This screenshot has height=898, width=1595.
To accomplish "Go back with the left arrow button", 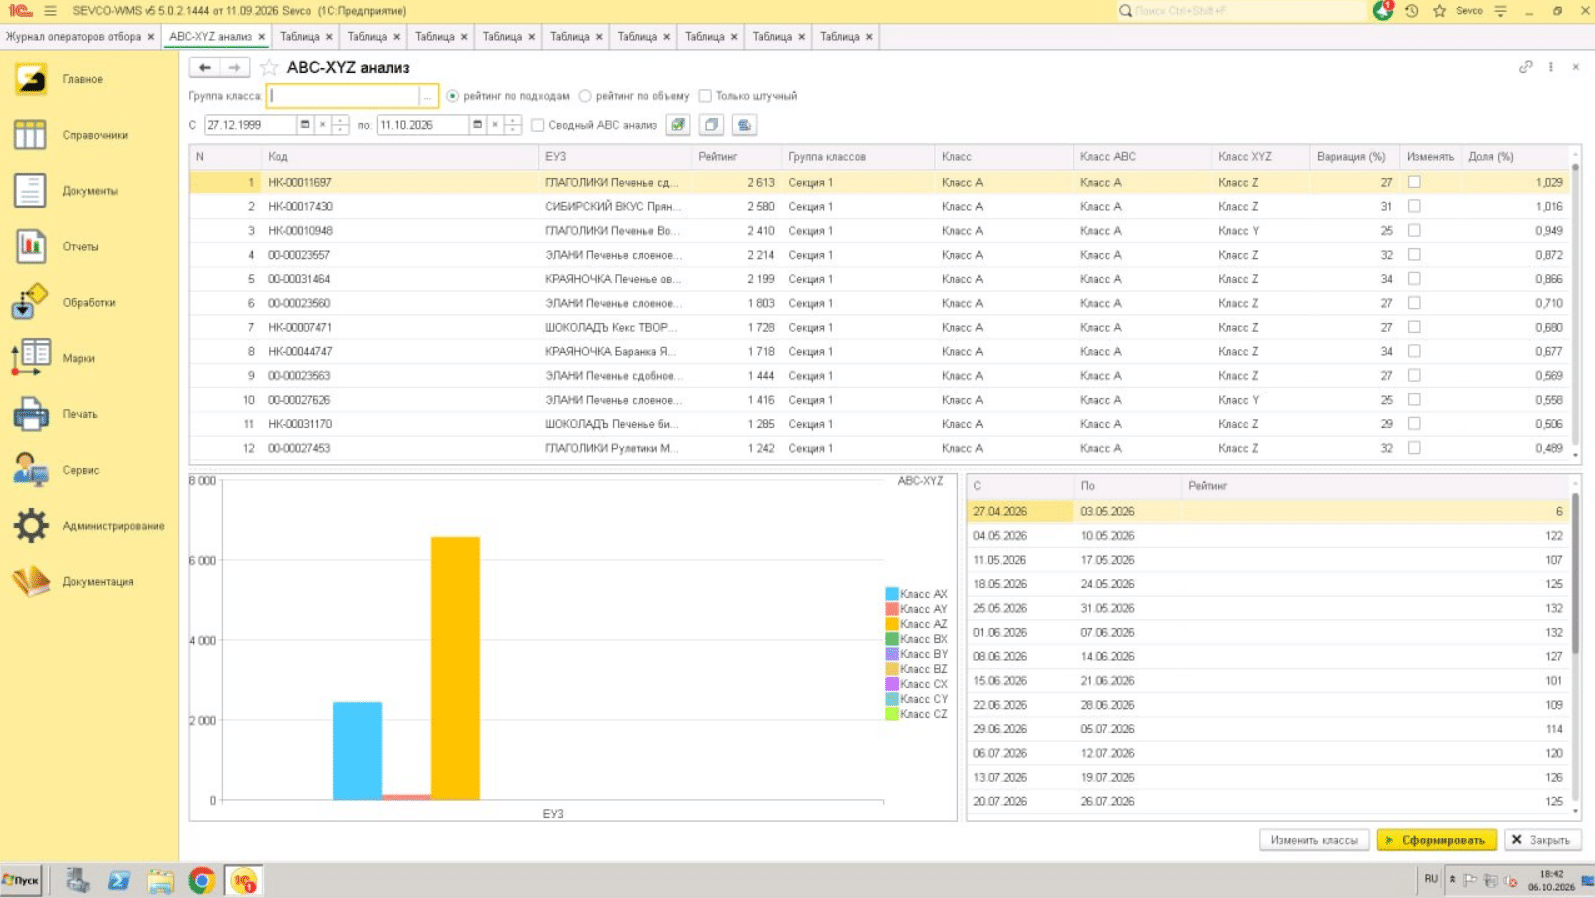I will point(204,67).
